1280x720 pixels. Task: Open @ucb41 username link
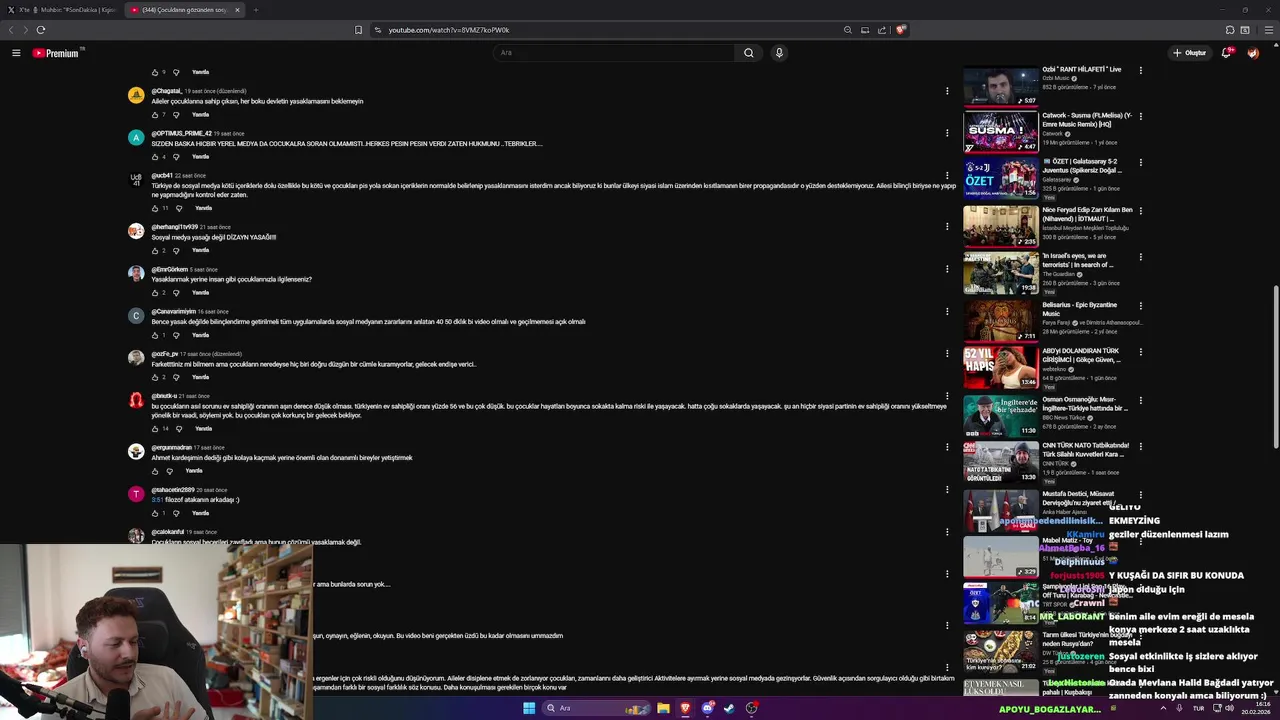(162, 175)
